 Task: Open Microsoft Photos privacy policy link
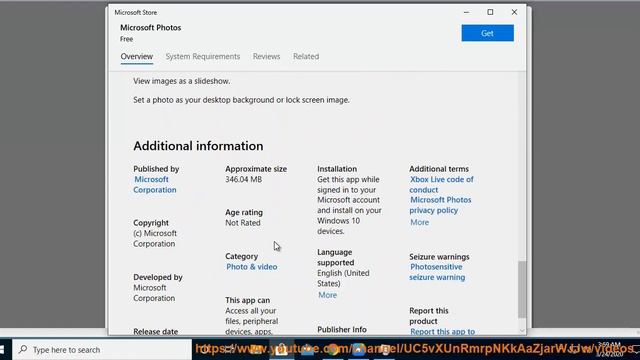coord(440,205)
